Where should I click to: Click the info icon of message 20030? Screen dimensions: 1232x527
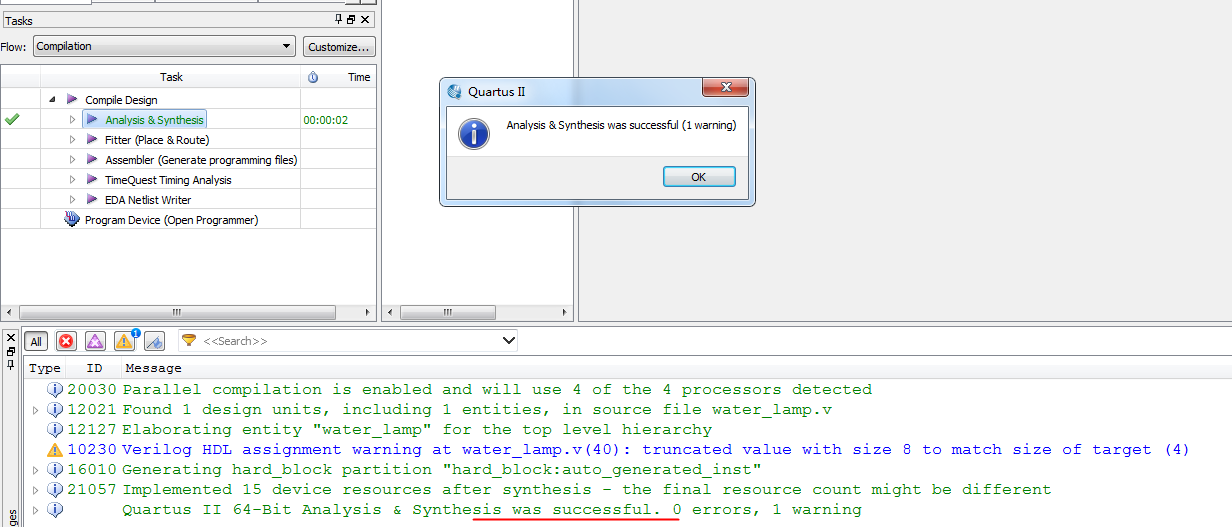click(x=55, y=390)
